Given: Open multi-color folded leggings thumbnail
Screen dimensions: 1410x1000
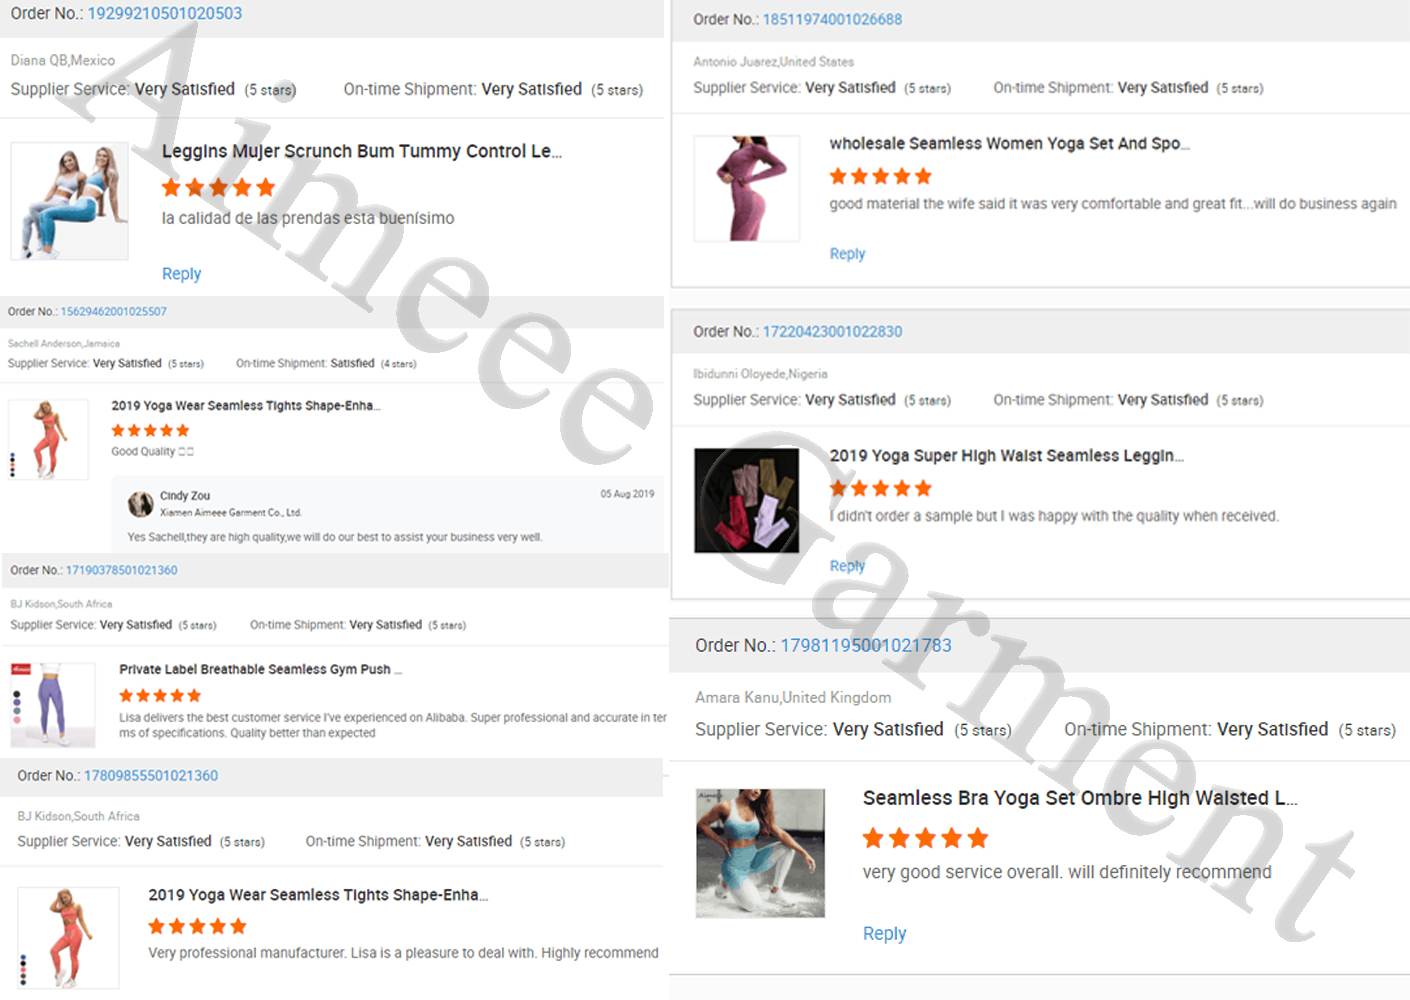Looking at the screenshot, I should [747, 500].
